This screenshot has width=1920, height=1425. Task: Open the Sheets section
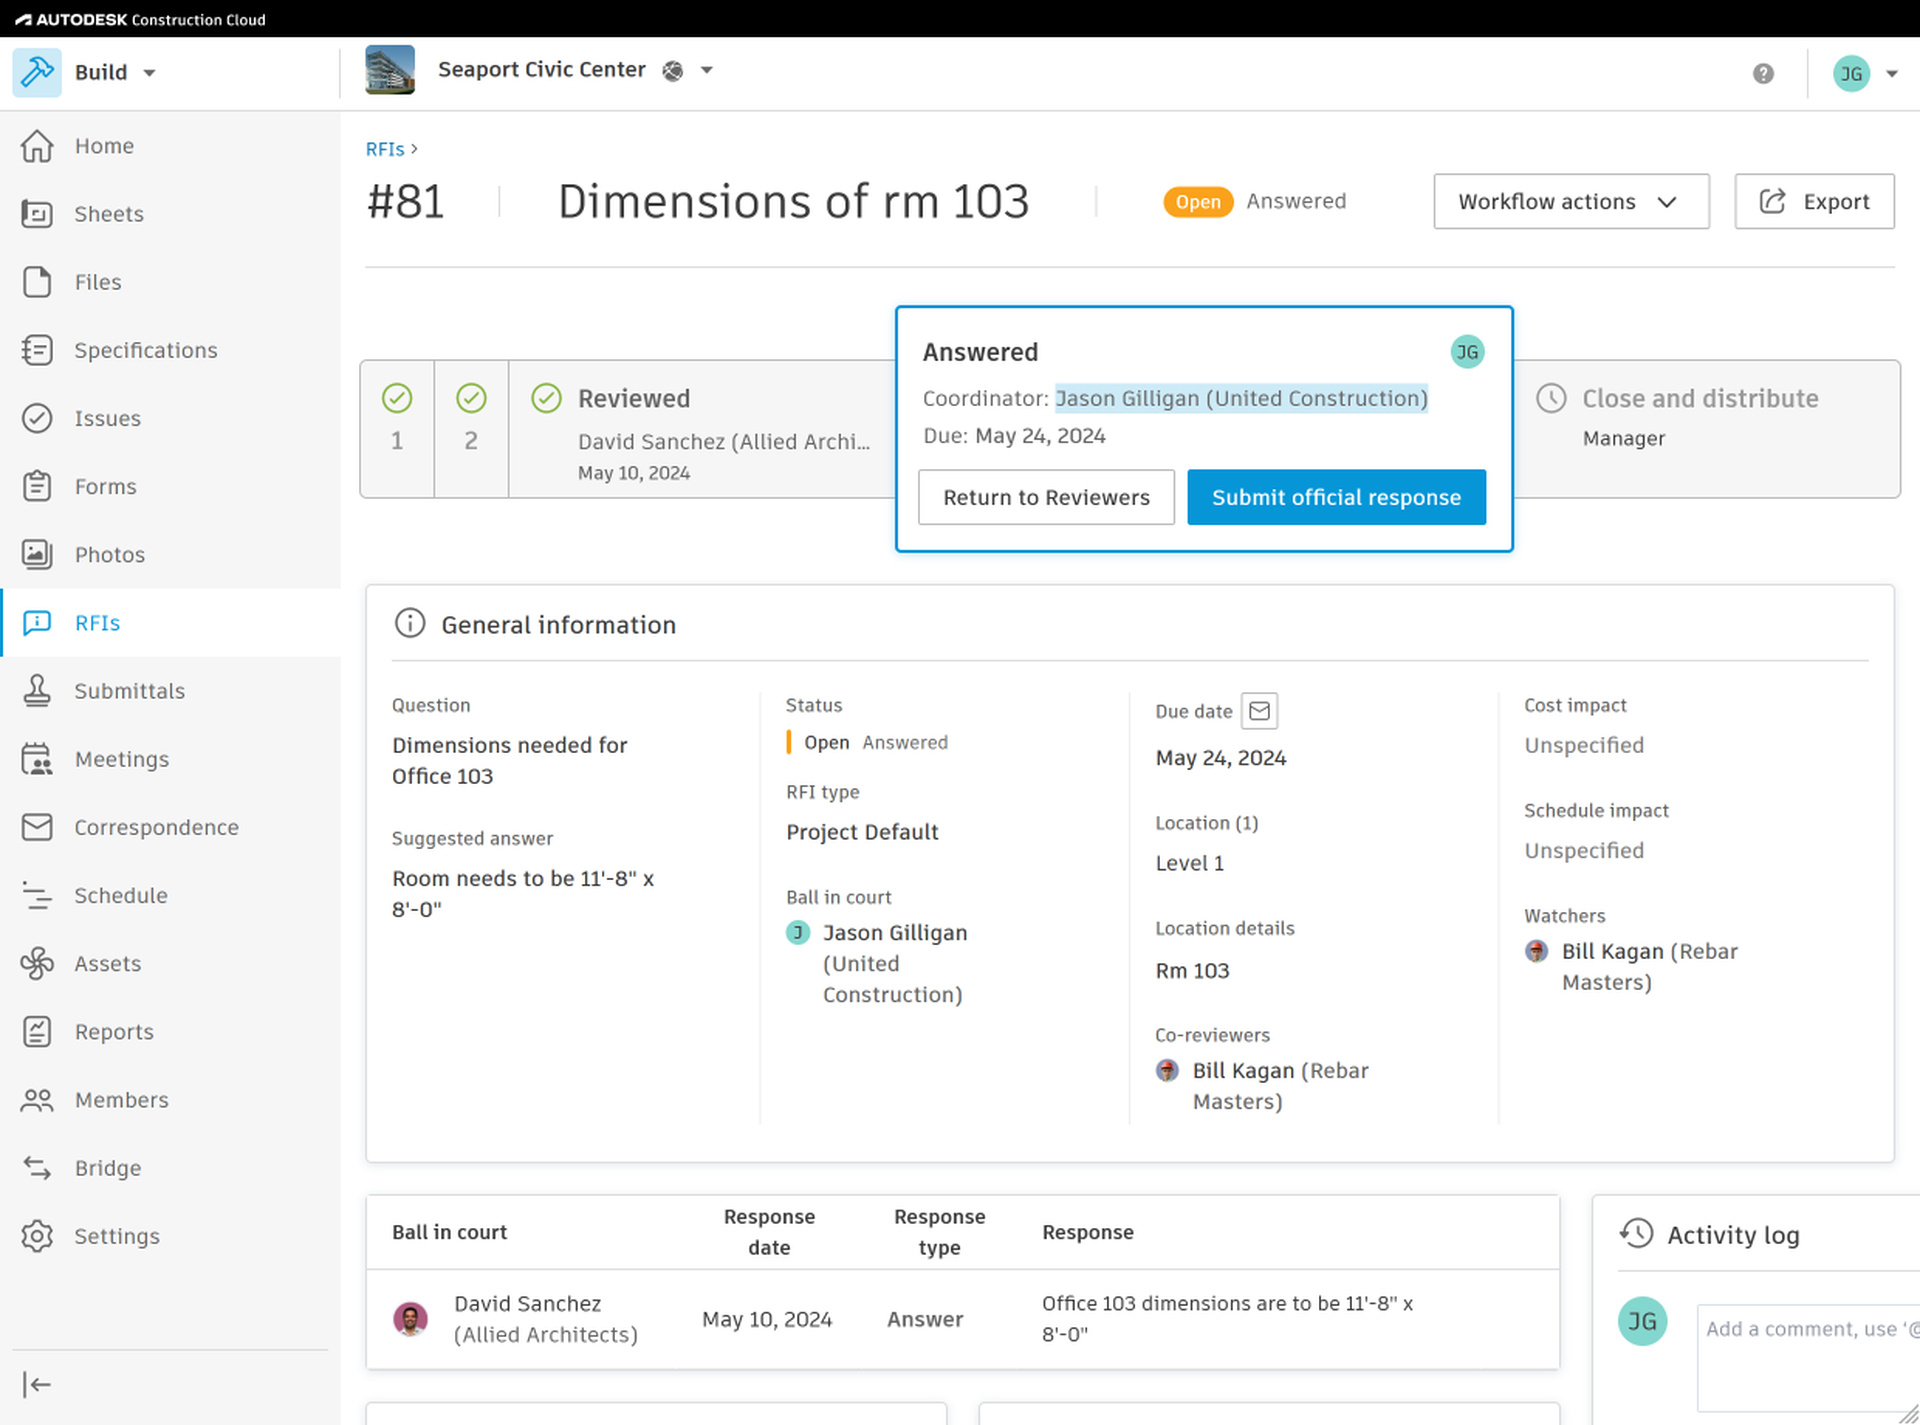point(108,213)
